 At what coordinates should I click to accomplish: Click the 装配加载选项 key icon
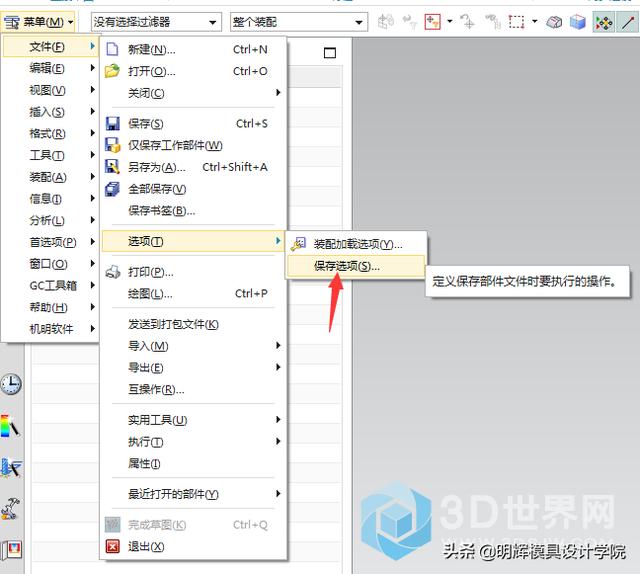(298, 244)
